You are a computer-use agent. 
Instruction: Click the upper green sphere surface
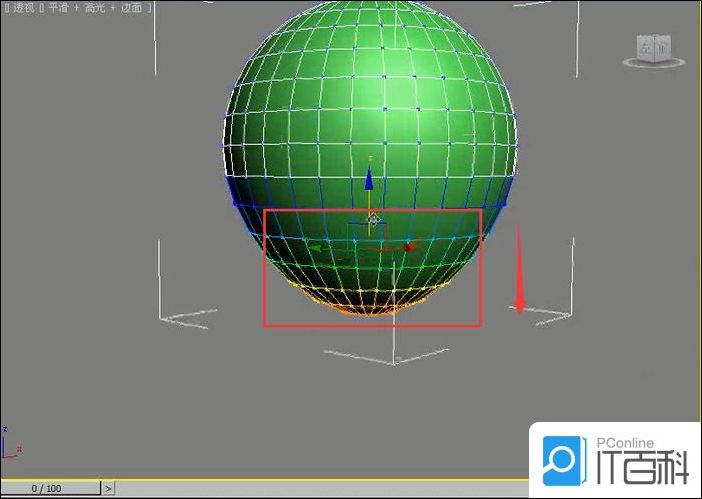tap(370, 90)
